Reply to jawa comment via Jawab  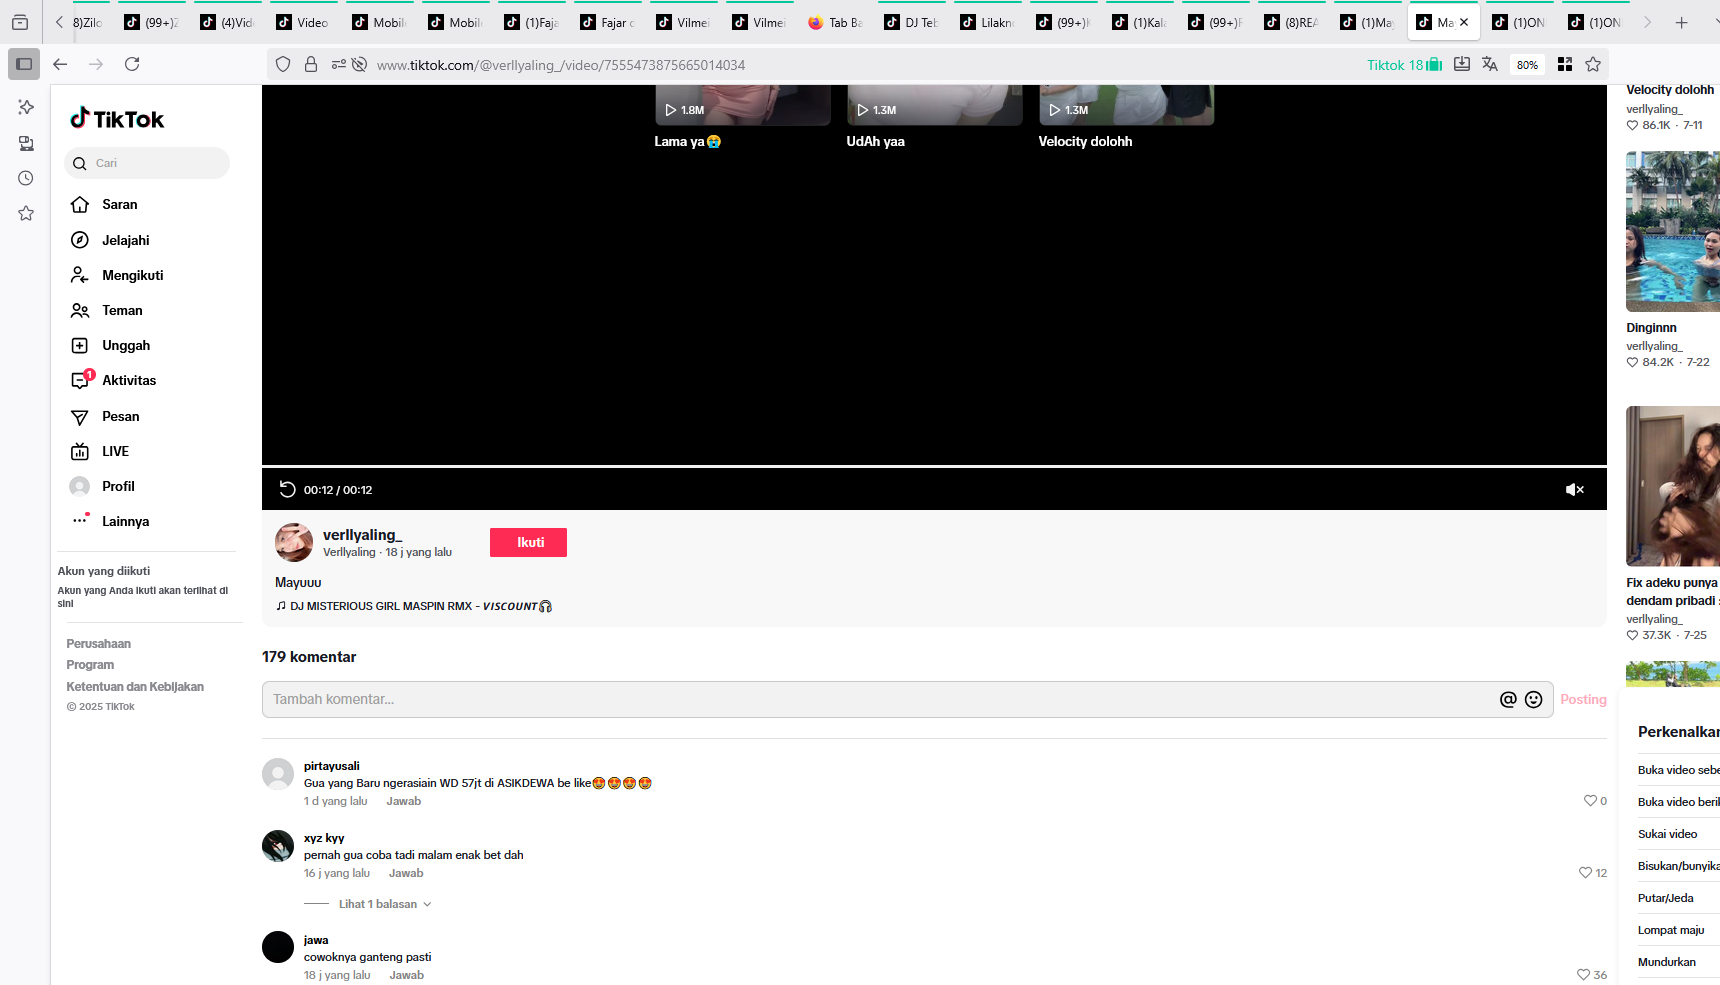point(406,975)
